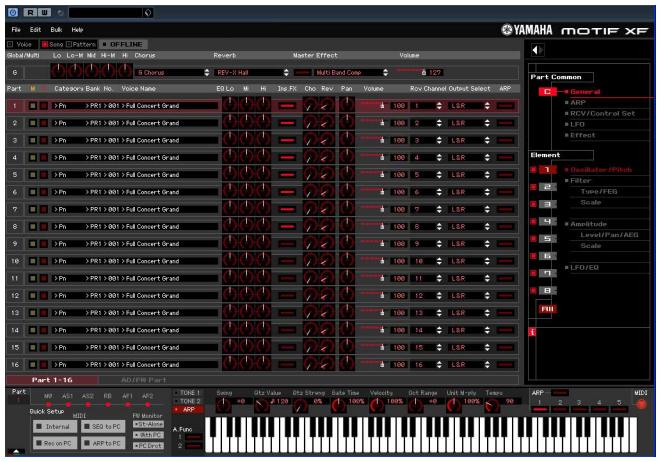Click the ARP to PC button
This screenshot has width=657, height=462.
point(103,443)
